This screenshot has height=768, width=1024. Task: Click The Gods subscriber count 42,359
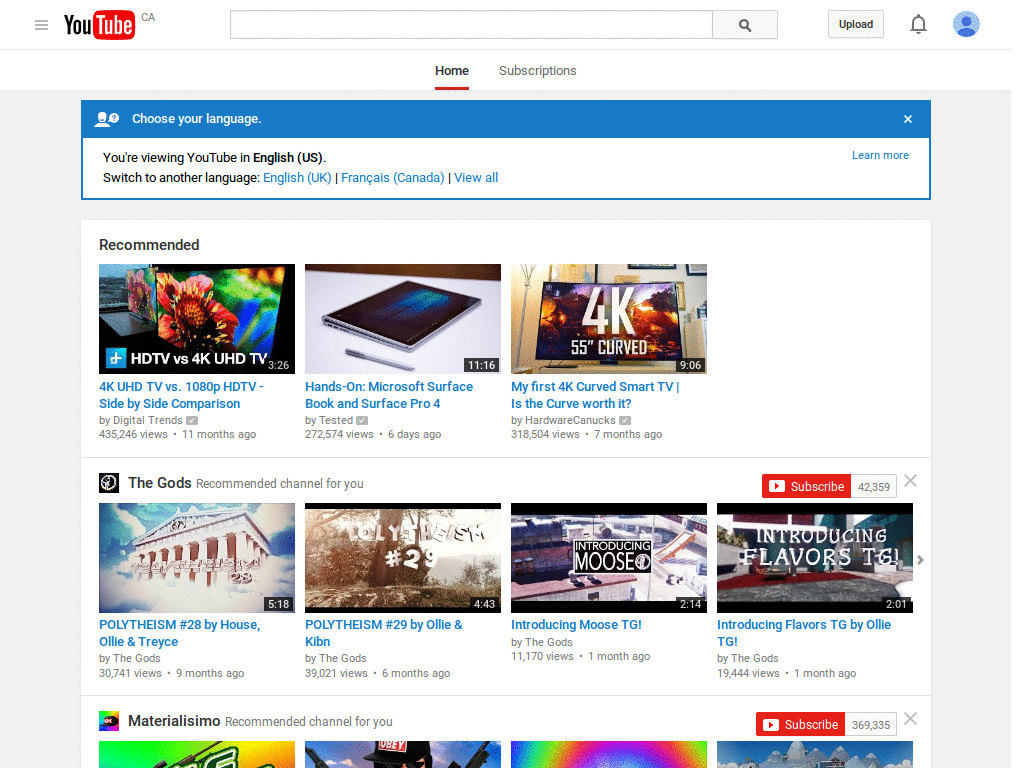[874, 487]
